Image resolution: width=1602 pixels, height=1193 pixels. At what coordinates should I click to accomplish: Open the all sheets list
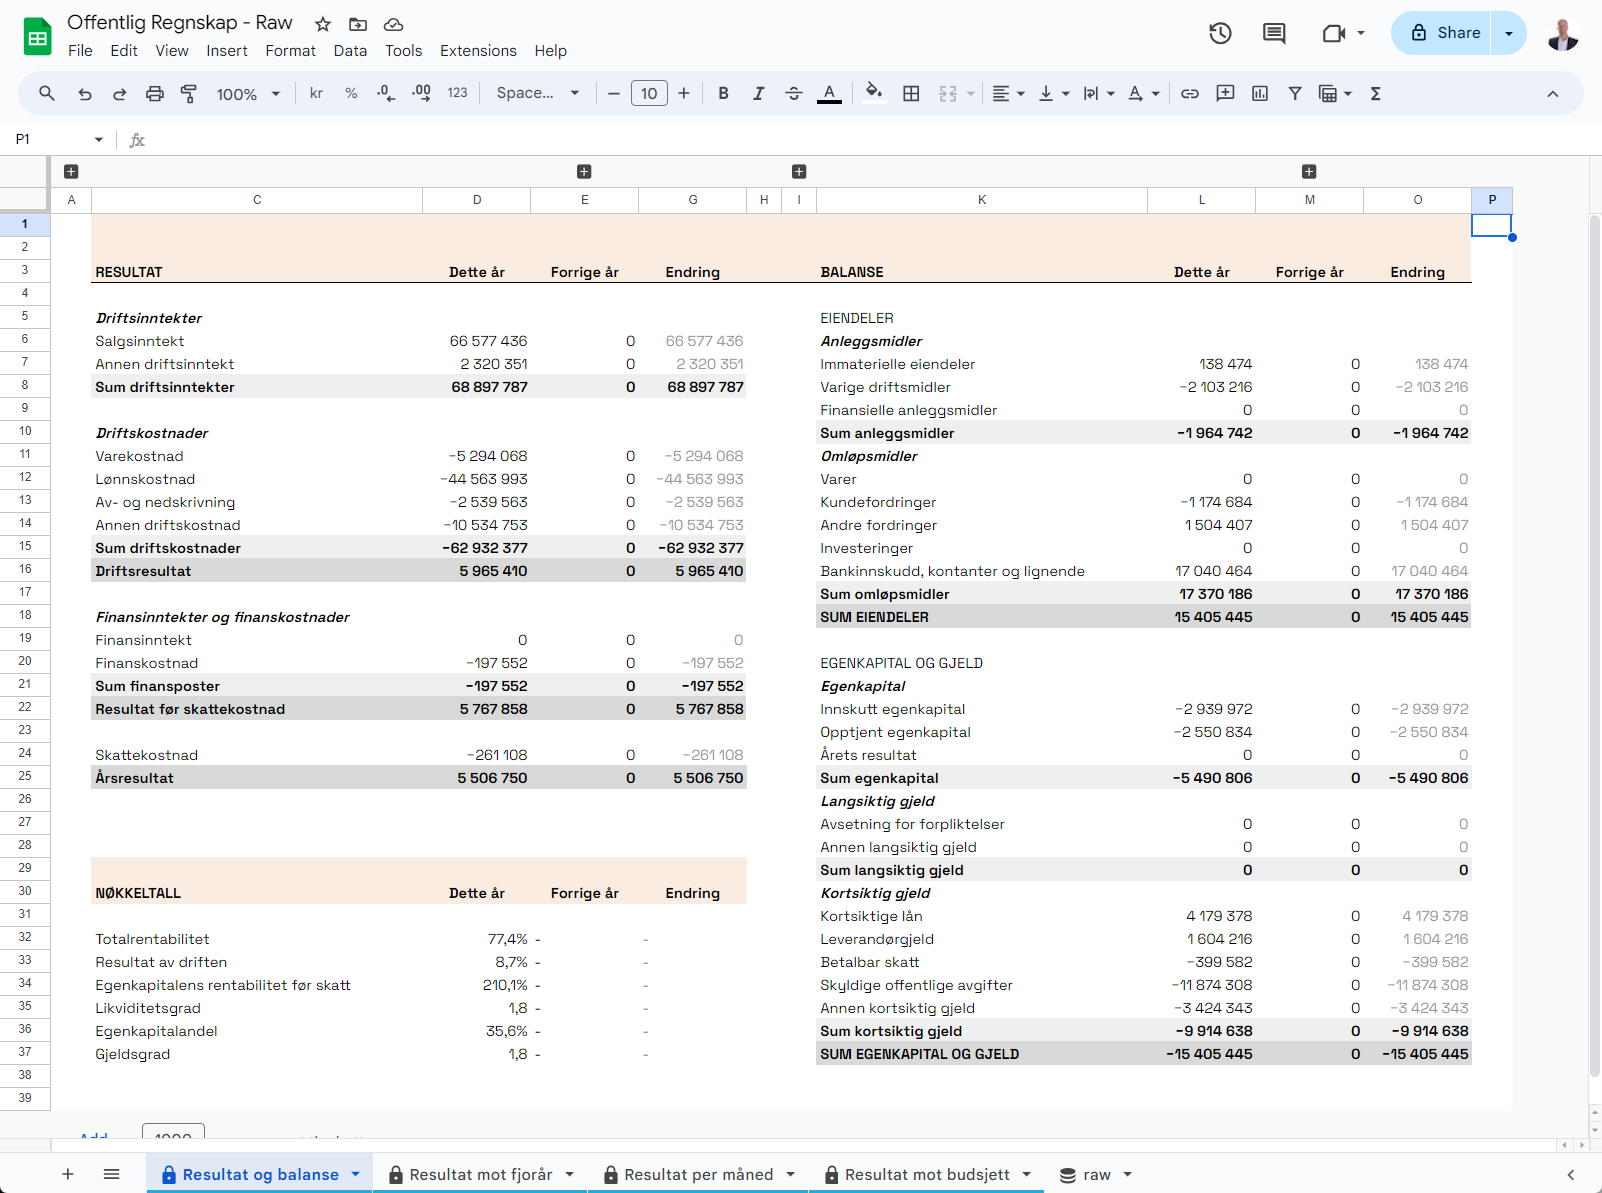coord(111,1174)
